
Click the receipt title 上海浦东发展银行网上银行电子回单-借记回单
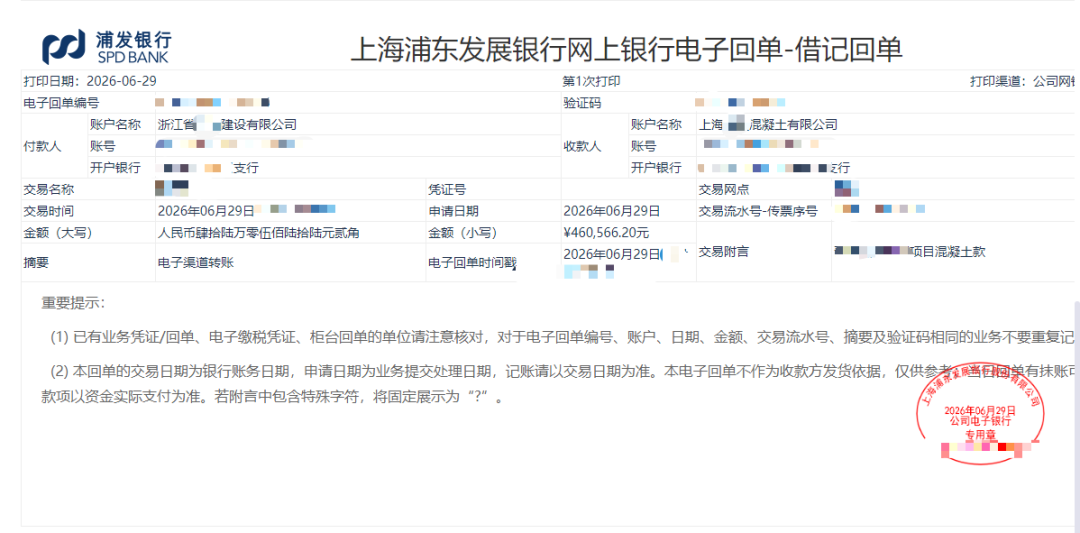click(x=626, y=49)
